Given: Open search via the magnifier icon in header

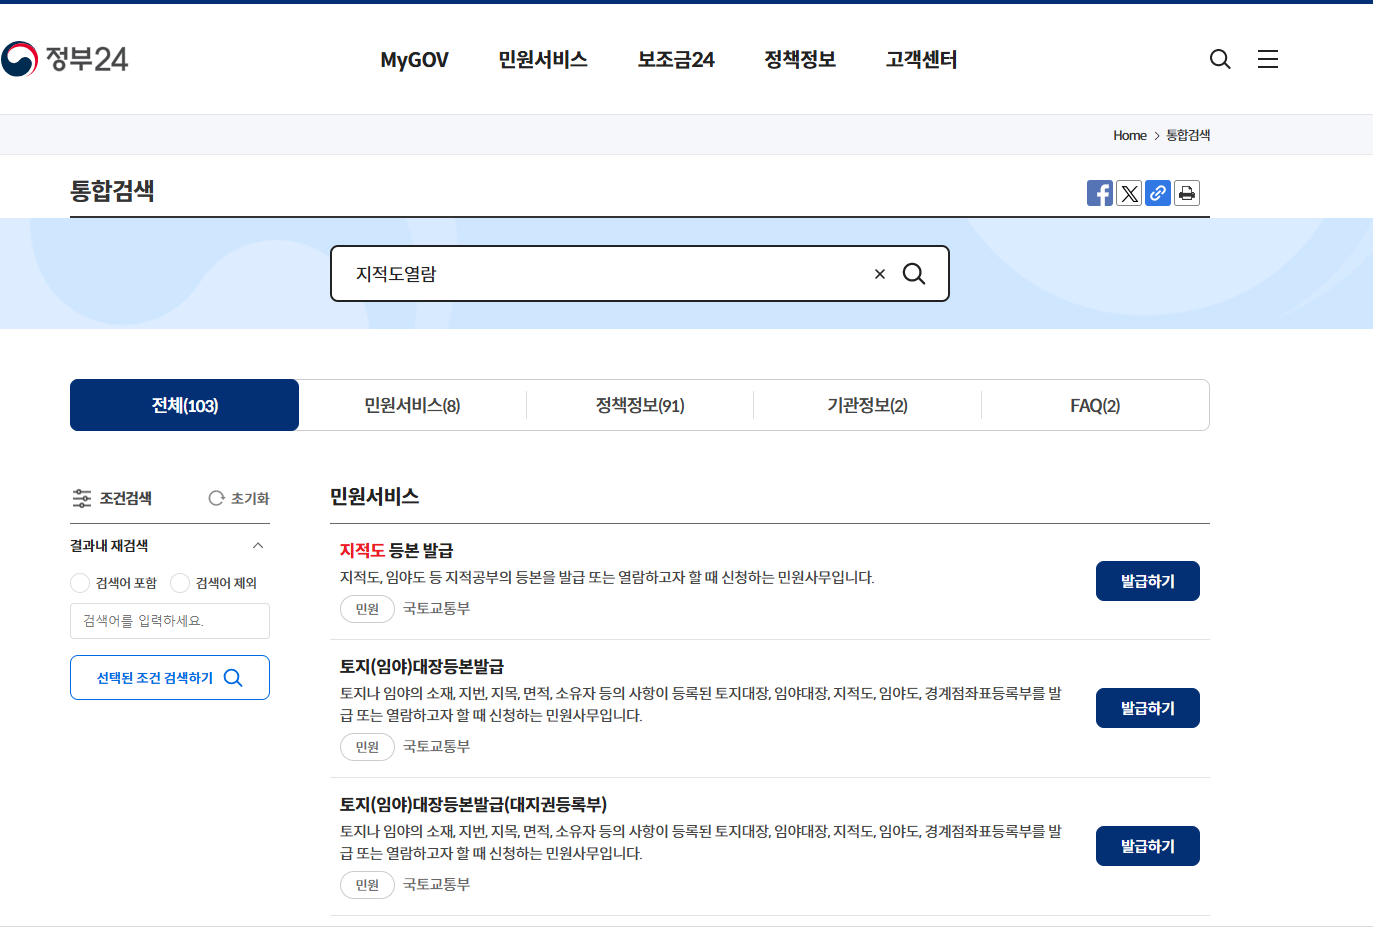Looking at the screenshot, I should point(1220,59).
